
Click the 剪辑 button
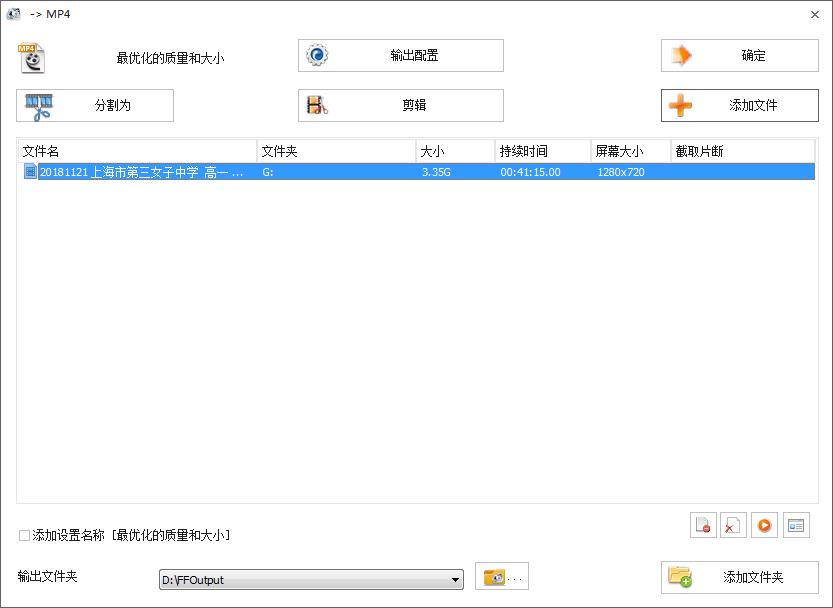400,105
